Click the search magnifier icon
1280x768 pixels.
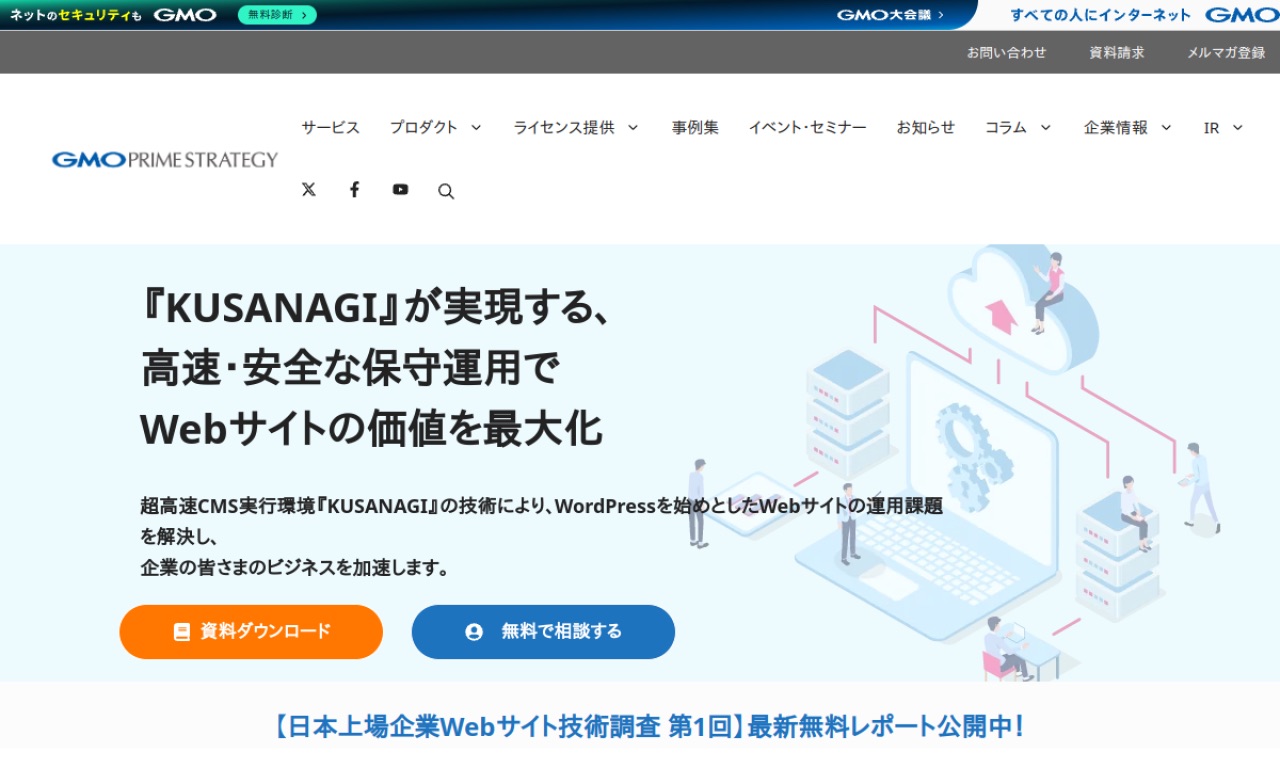[446, 191]
